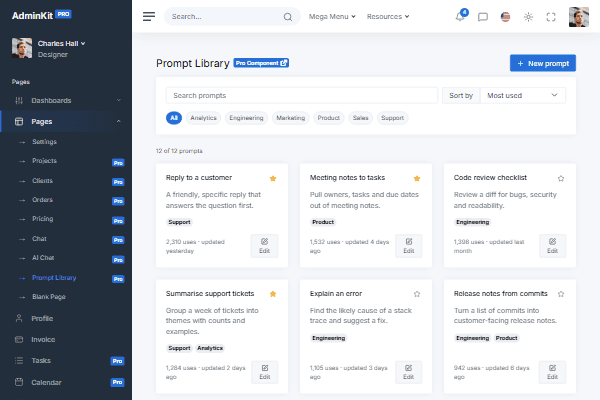Edit the Release notes from commits prompt
This screenshot has height=400, width=600.
click(x=553, y=372)
